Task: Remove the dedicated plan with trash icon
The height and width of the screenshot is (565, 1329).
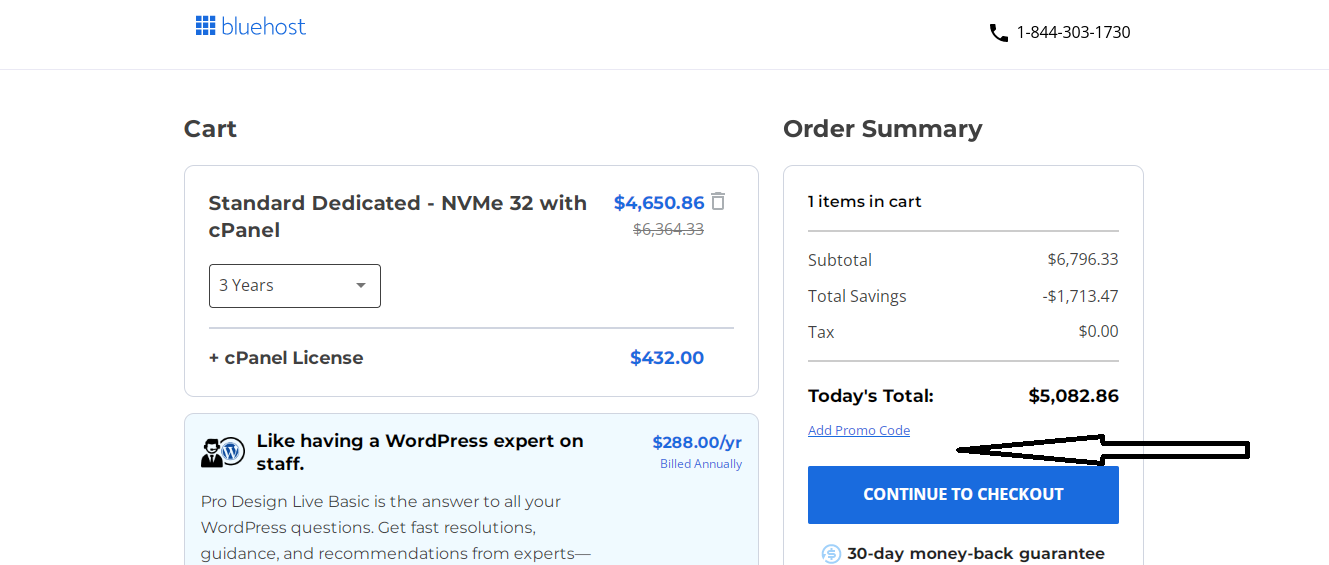Action: click(718, 201)
